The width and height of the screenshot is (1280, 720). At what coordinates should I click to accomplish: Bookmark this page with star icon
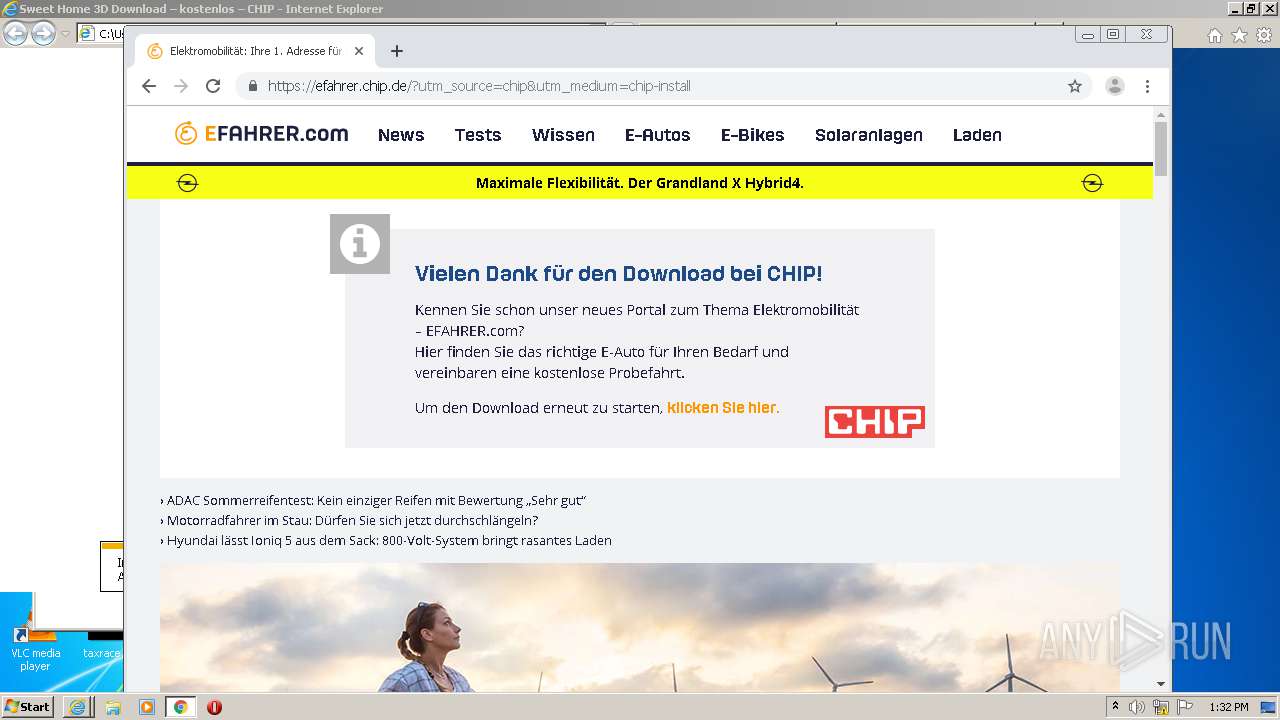(1075, 86)
